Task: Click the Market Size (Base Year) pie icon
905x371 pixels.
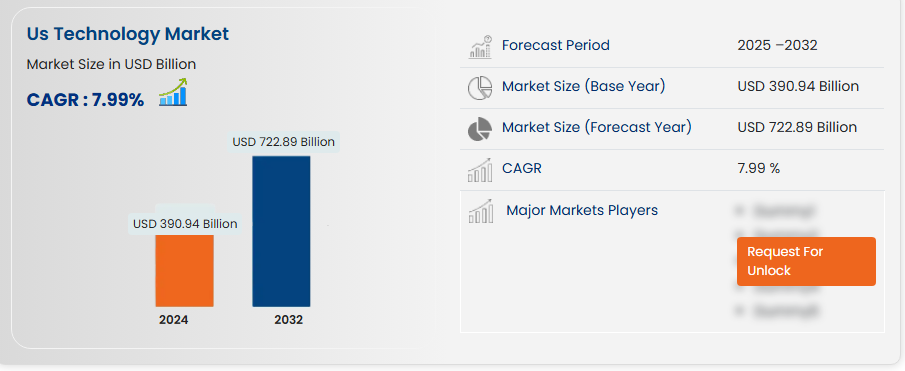Action: [480, 88]
